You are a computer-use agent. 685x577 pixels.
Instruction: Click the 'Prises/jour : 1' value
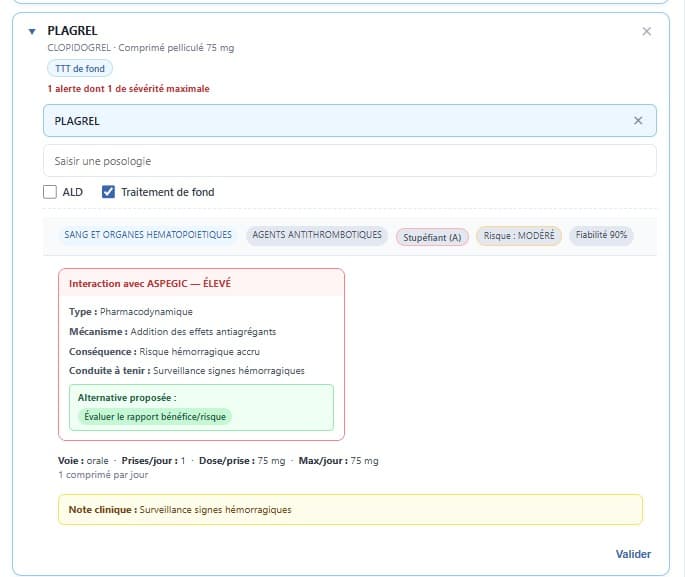pos(153,461)
